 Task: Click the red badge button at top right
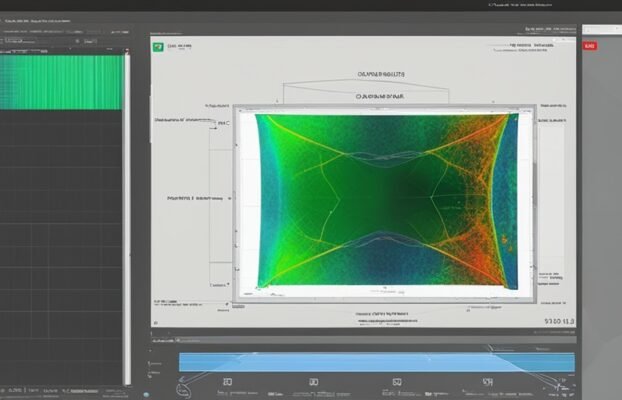point(589,46)
